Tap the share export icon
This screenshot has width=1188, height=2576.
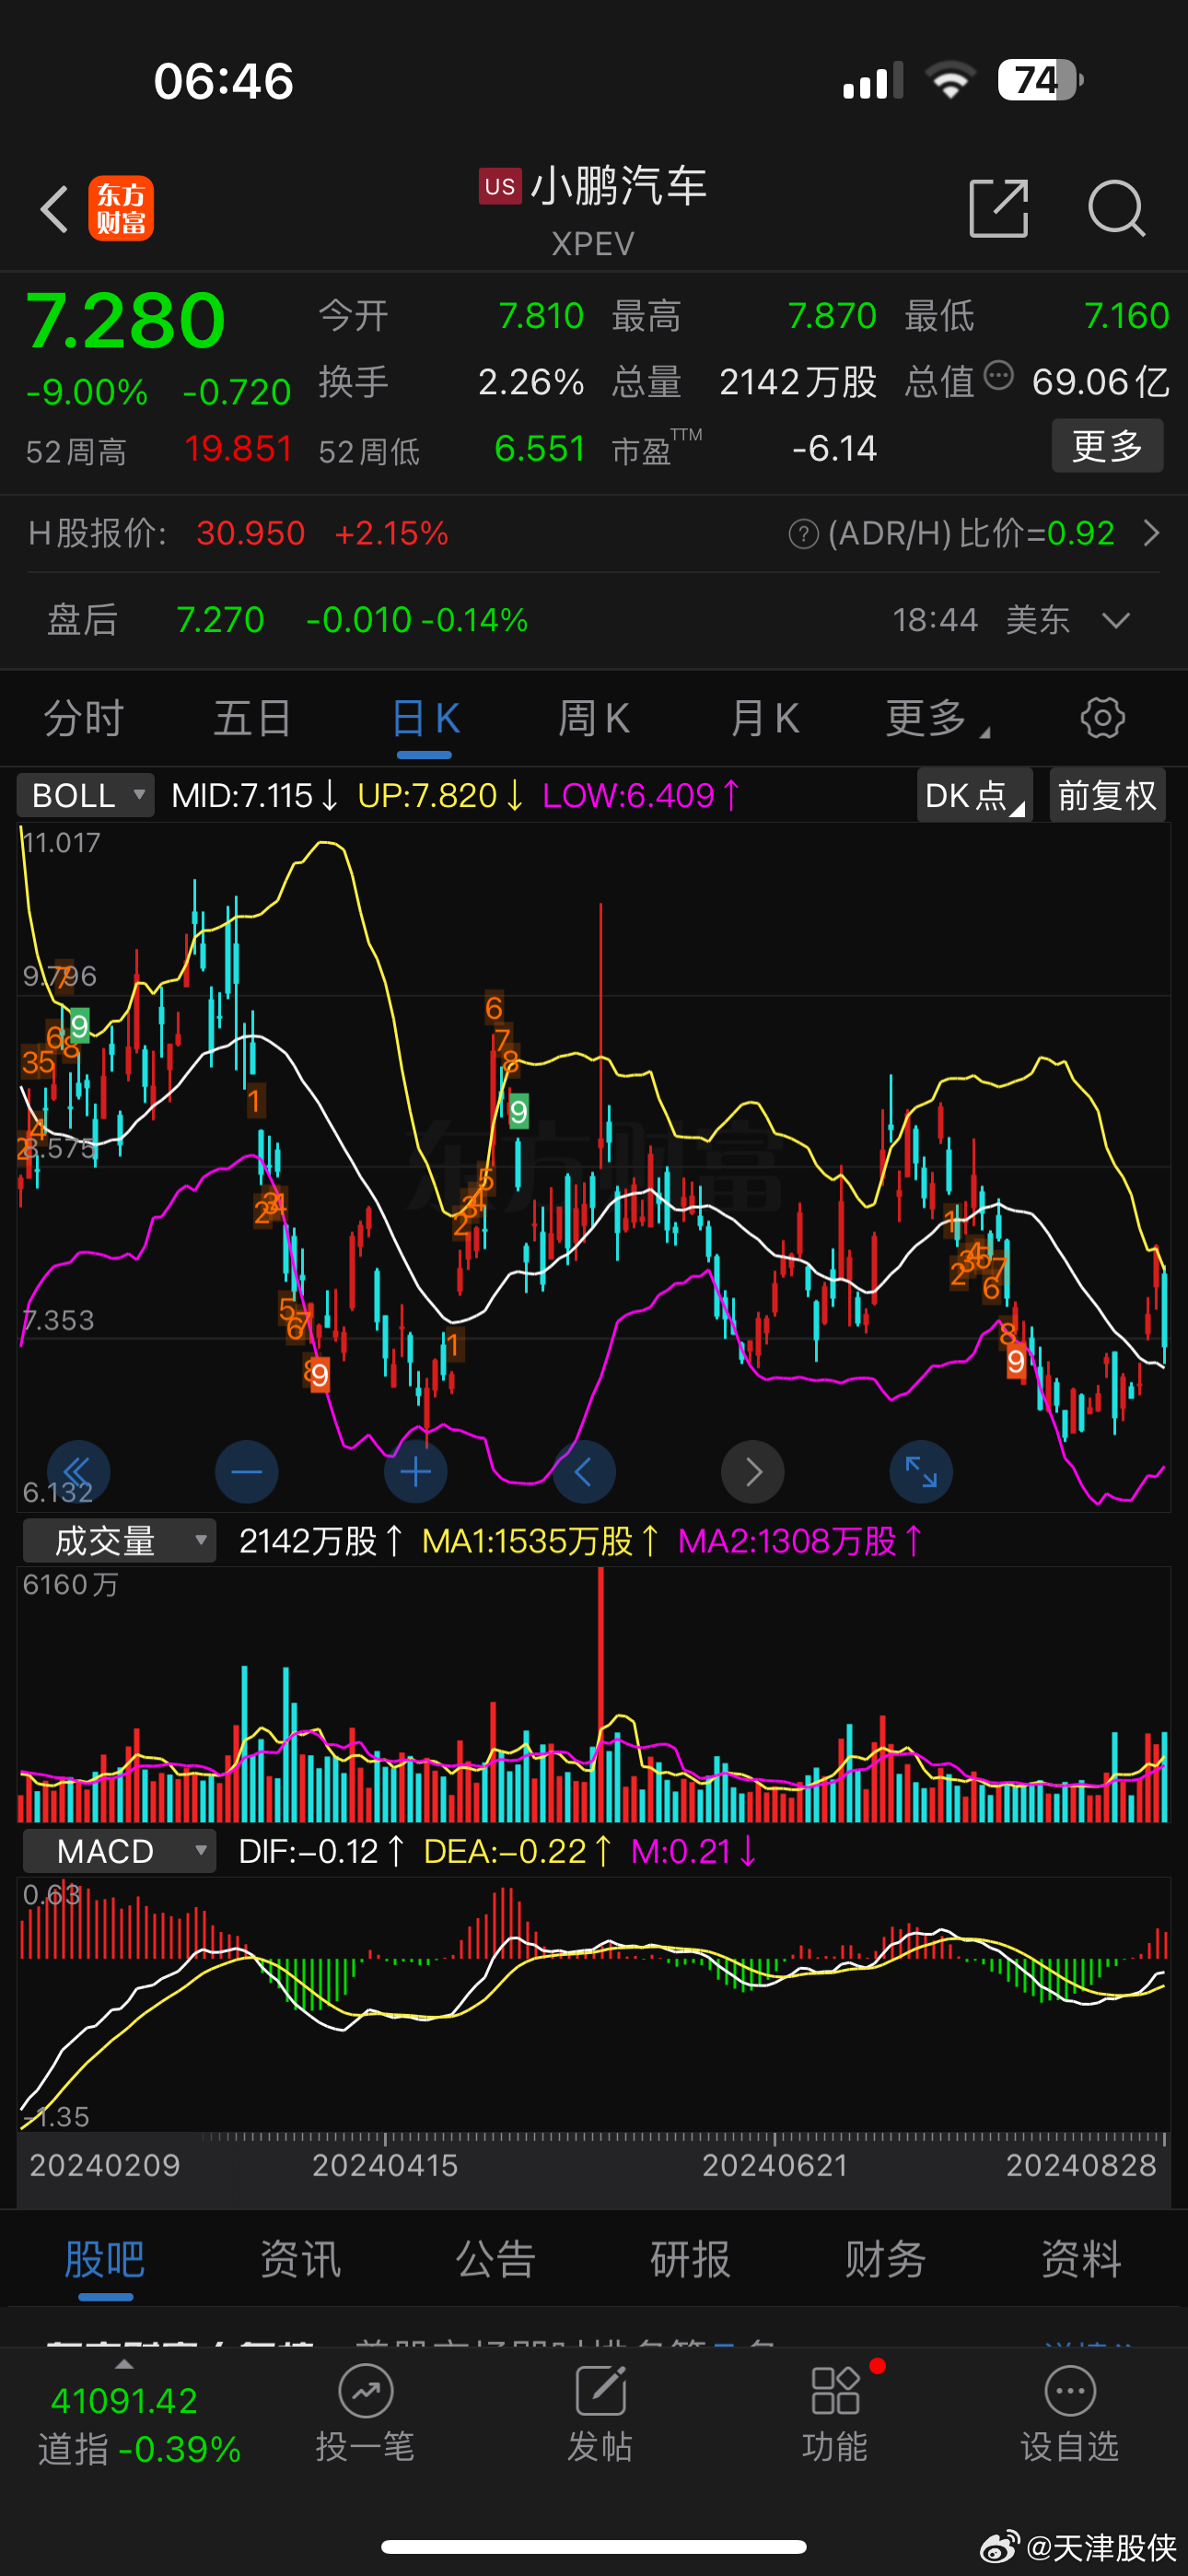[999, 209]
